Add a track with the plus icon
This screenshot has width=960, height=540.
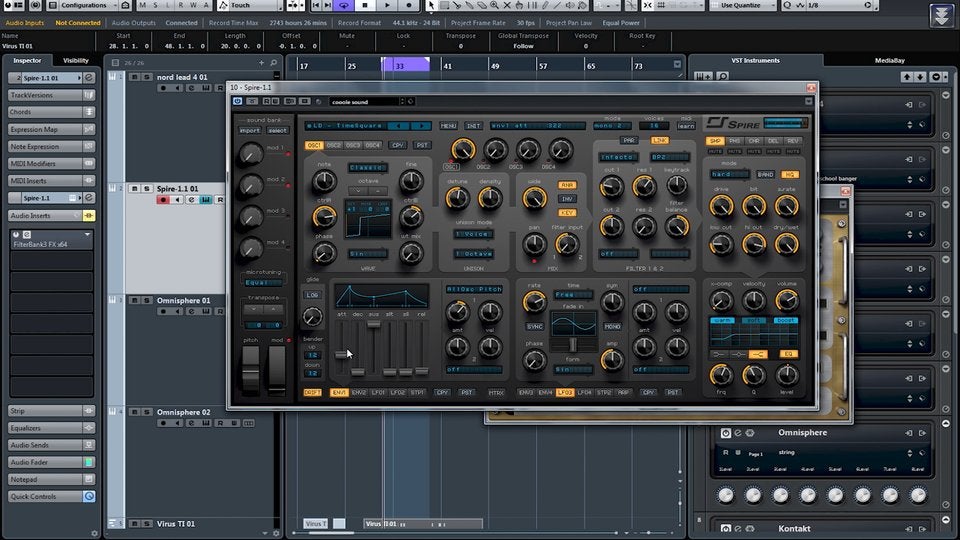pos(261,62)
